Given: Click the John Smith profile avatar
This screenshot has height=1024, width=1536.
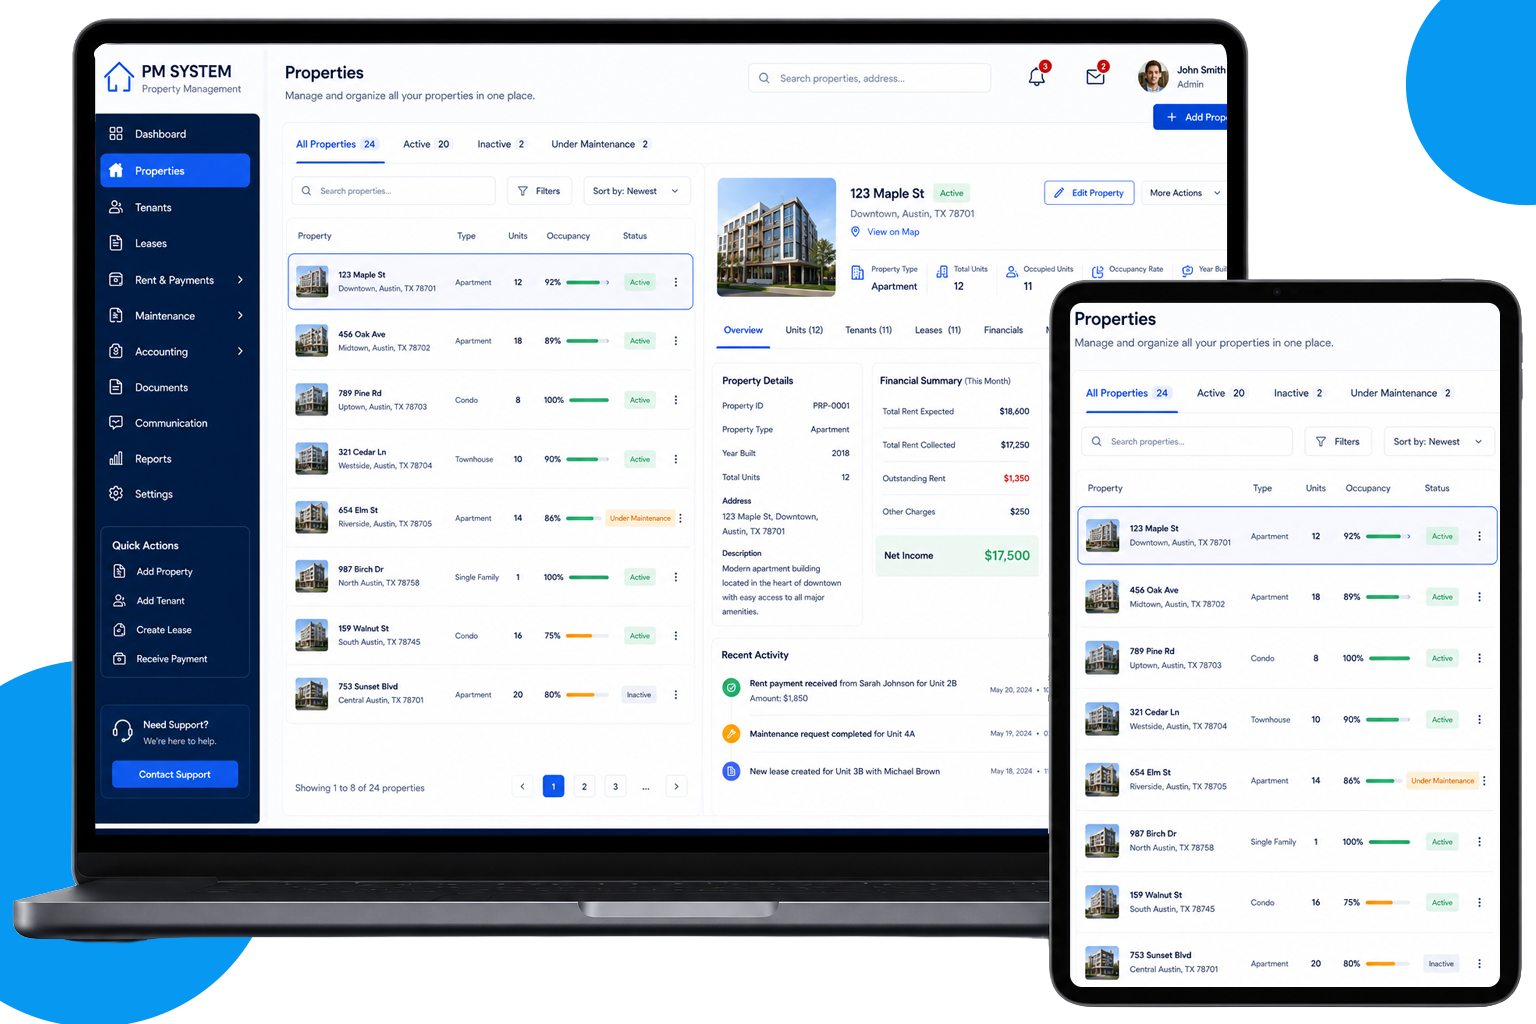Looking at the screenshot, I should coord(1153,77).
